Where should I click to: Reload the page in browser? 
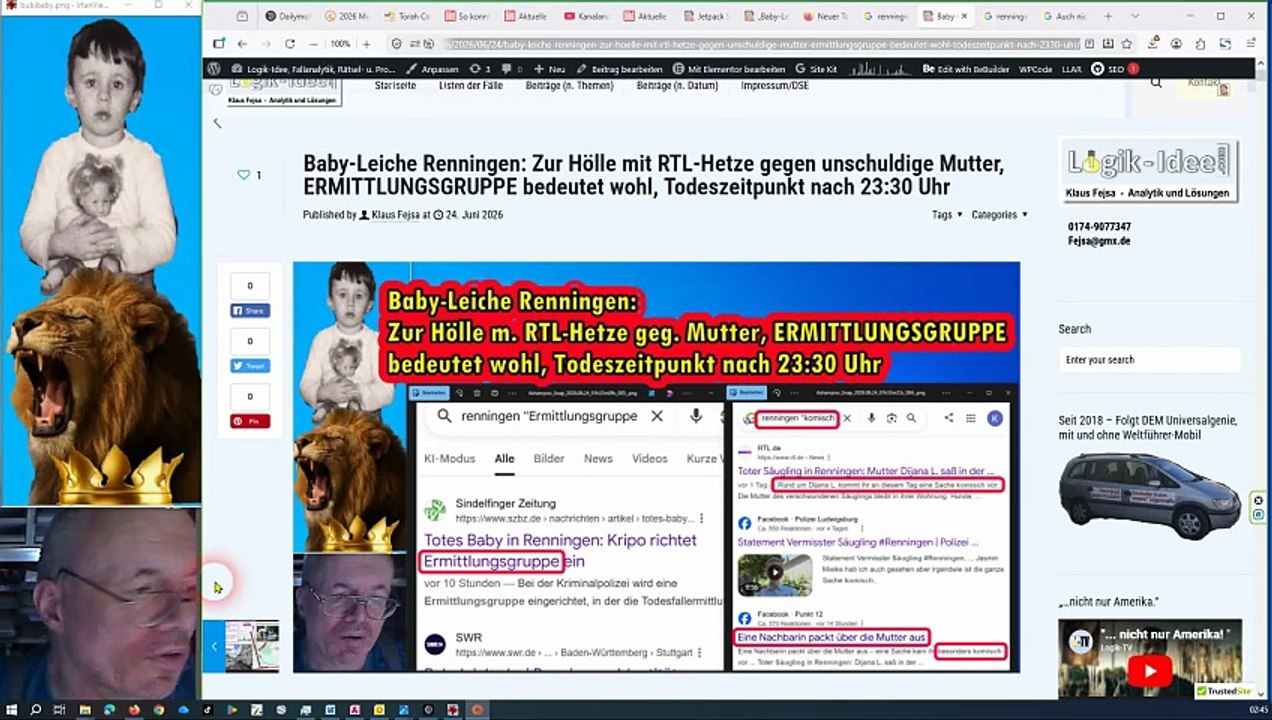pyautogui.click(x=290, y=44)
